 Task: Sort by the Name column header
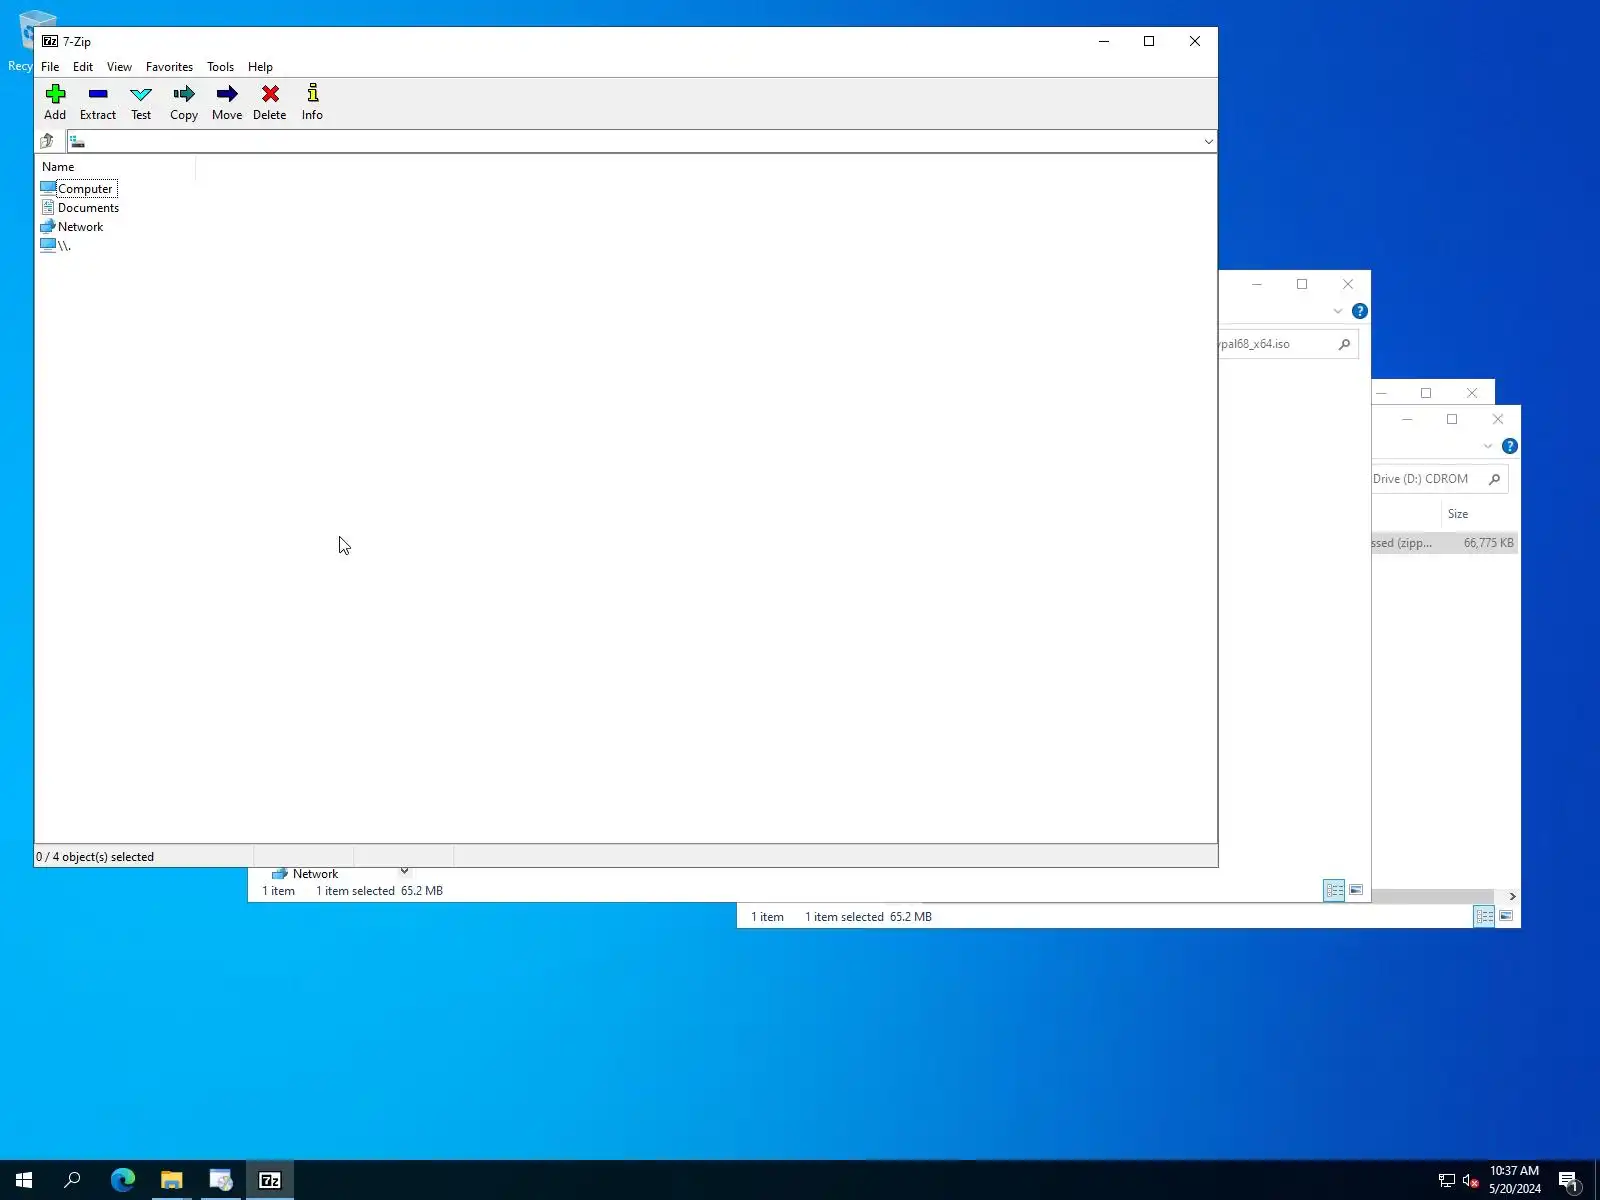58,167
